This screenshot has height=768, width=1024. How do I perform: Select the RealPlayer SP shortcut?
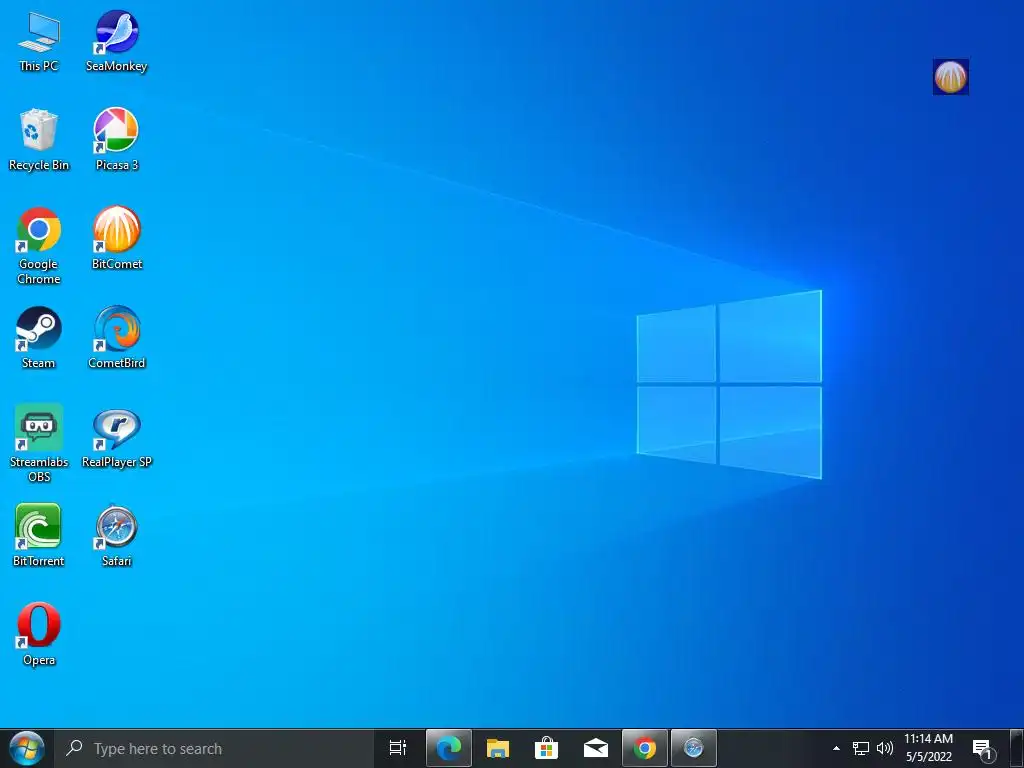click(x=116, y=438)
